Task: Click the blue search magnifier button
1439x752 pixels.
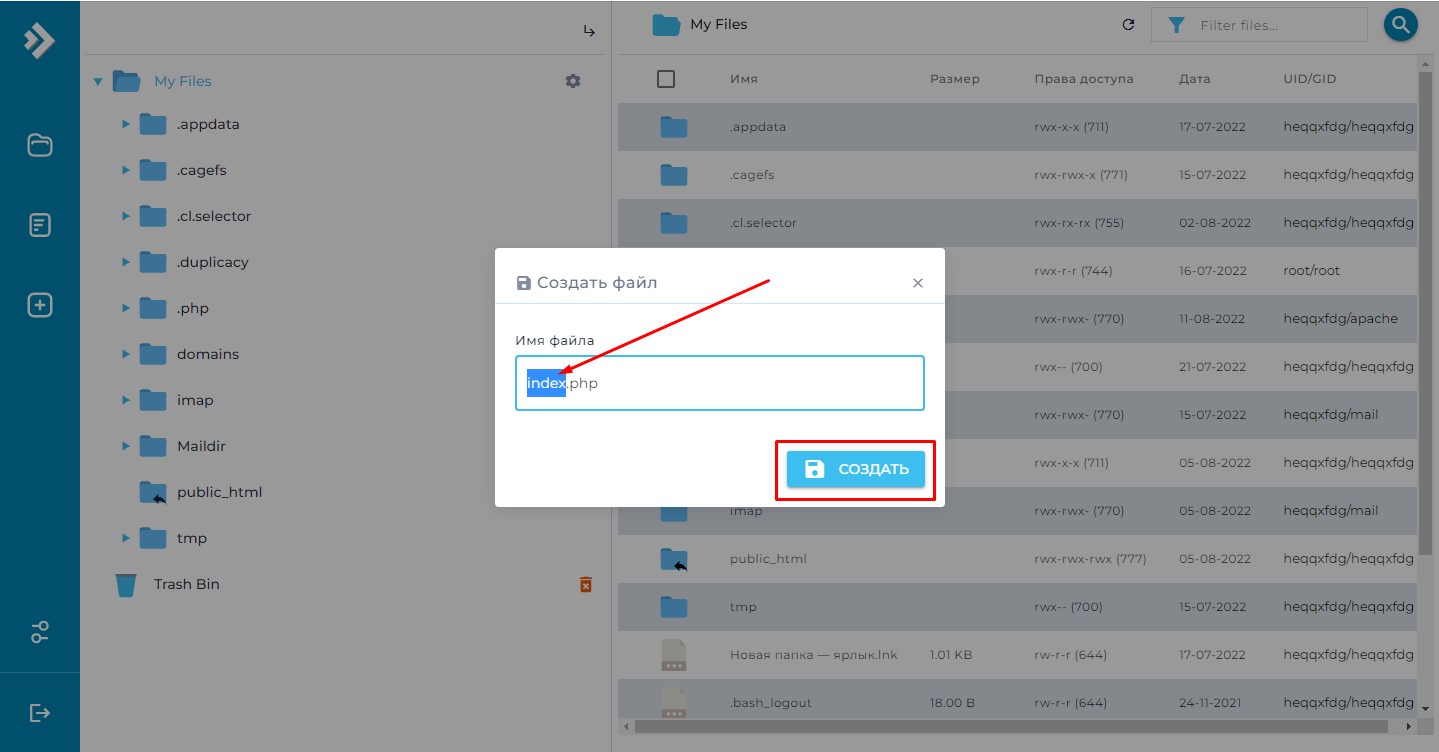Action: pos(1401,24)
